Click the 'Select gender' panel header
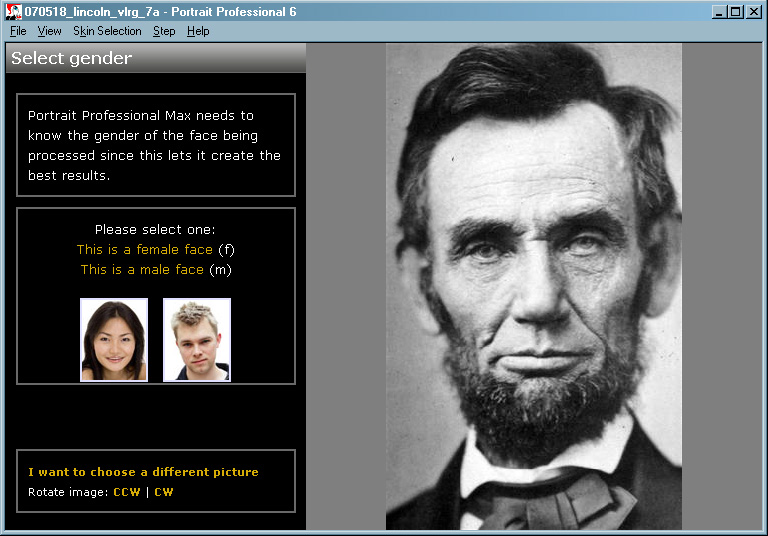 155,58
